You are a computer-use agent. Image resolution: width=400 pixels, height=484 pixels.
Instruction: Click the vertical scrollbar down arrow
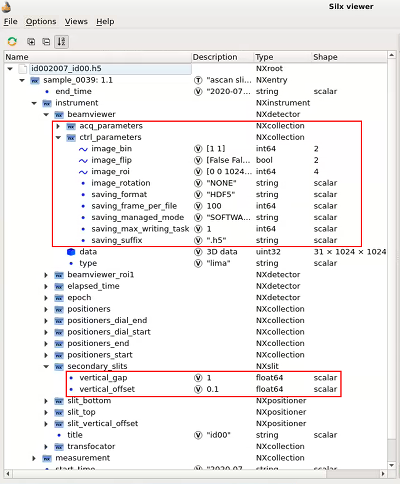[392, 465]
